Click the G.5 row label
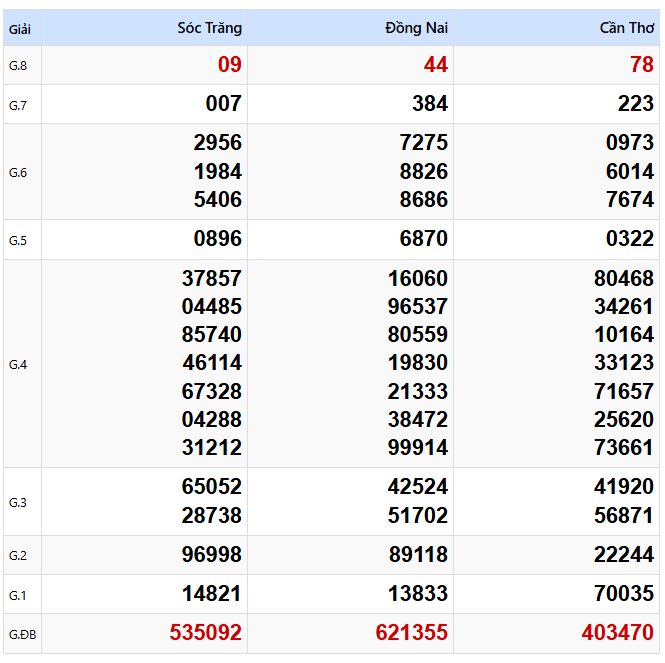The width and height of the screenshot is (665, 663). 18,241
